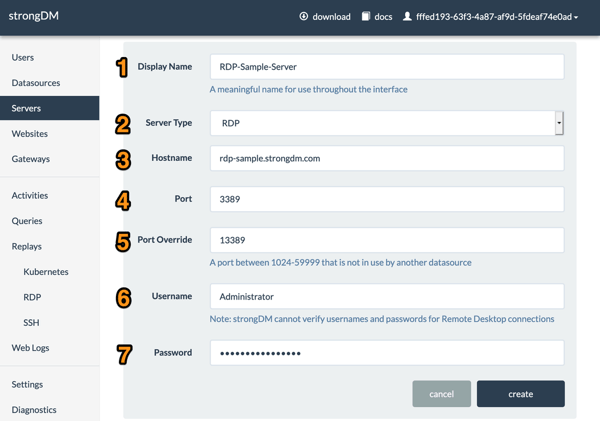Image resolution: width=600 pixels, height=421 pixels.
Task: Focus the Display Name input field
Action: (x=387, y=67)
